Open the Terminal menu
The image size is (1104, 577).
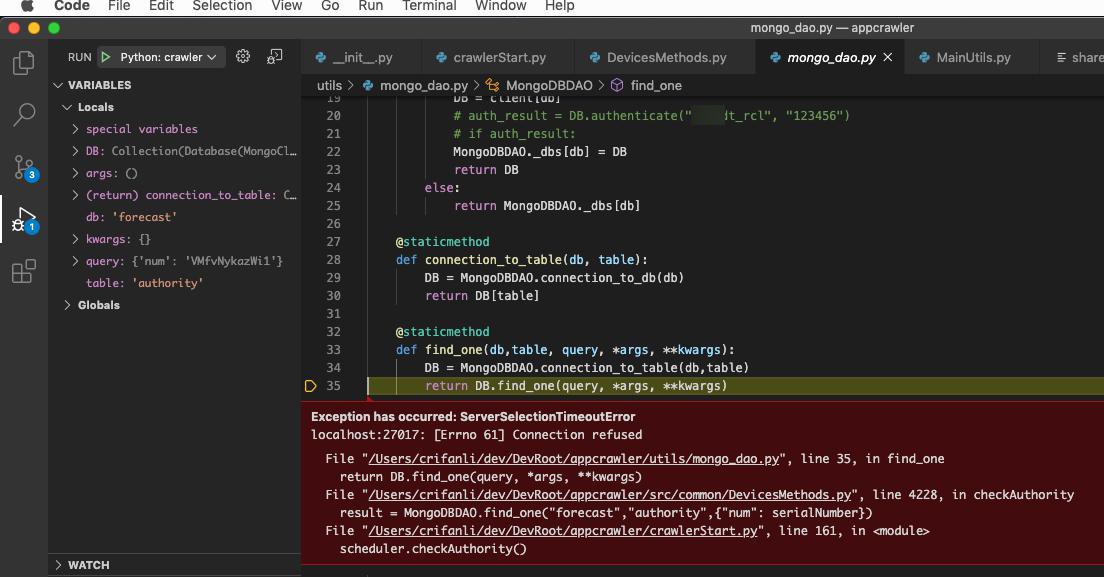click(429, 6)
